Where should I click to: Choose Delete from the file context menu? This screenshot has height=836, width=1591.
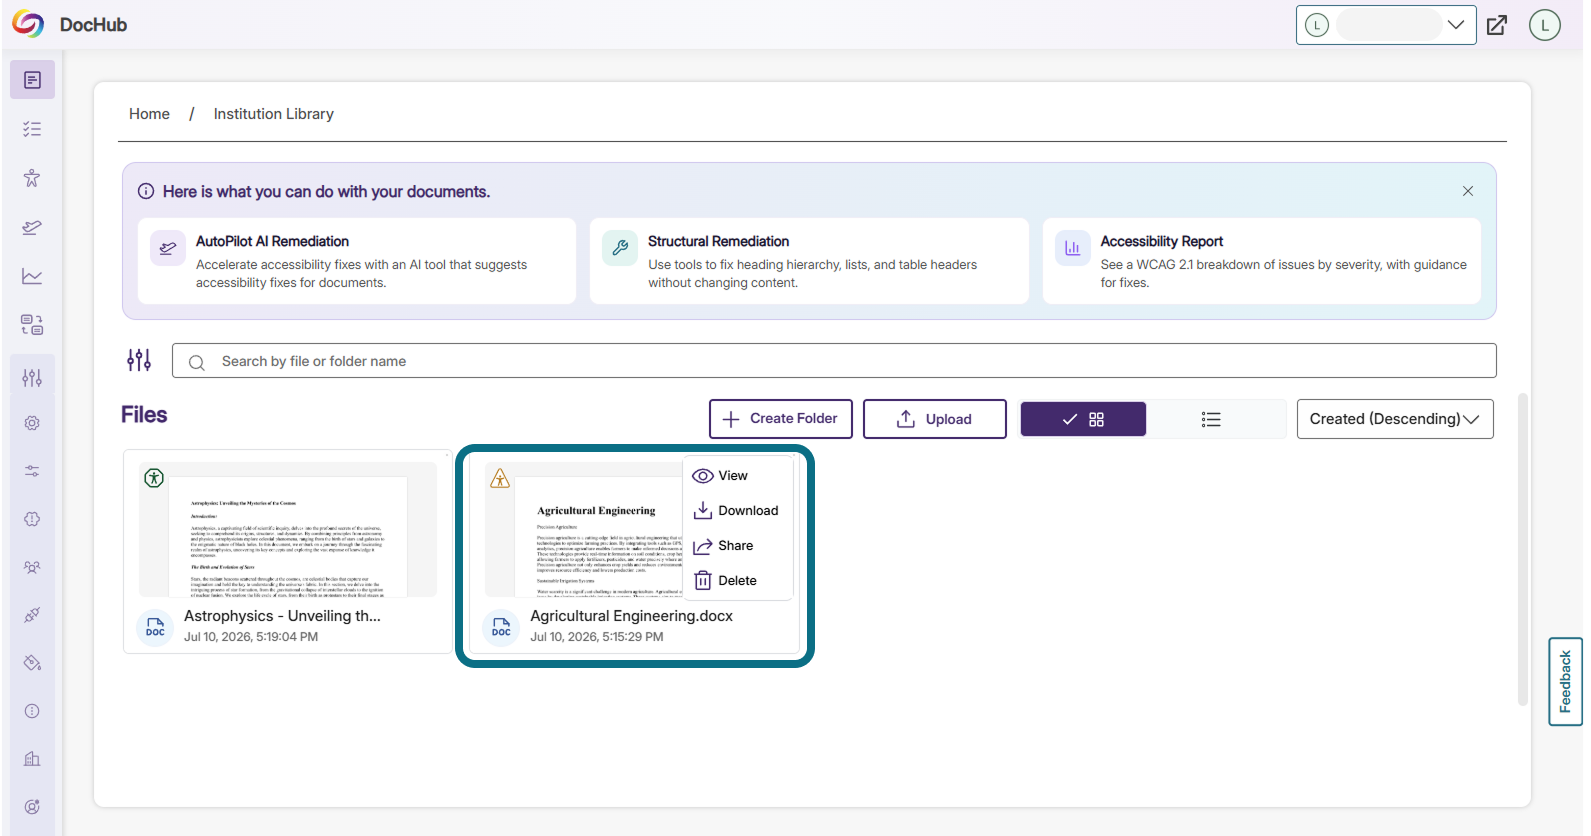click(738, 581)
